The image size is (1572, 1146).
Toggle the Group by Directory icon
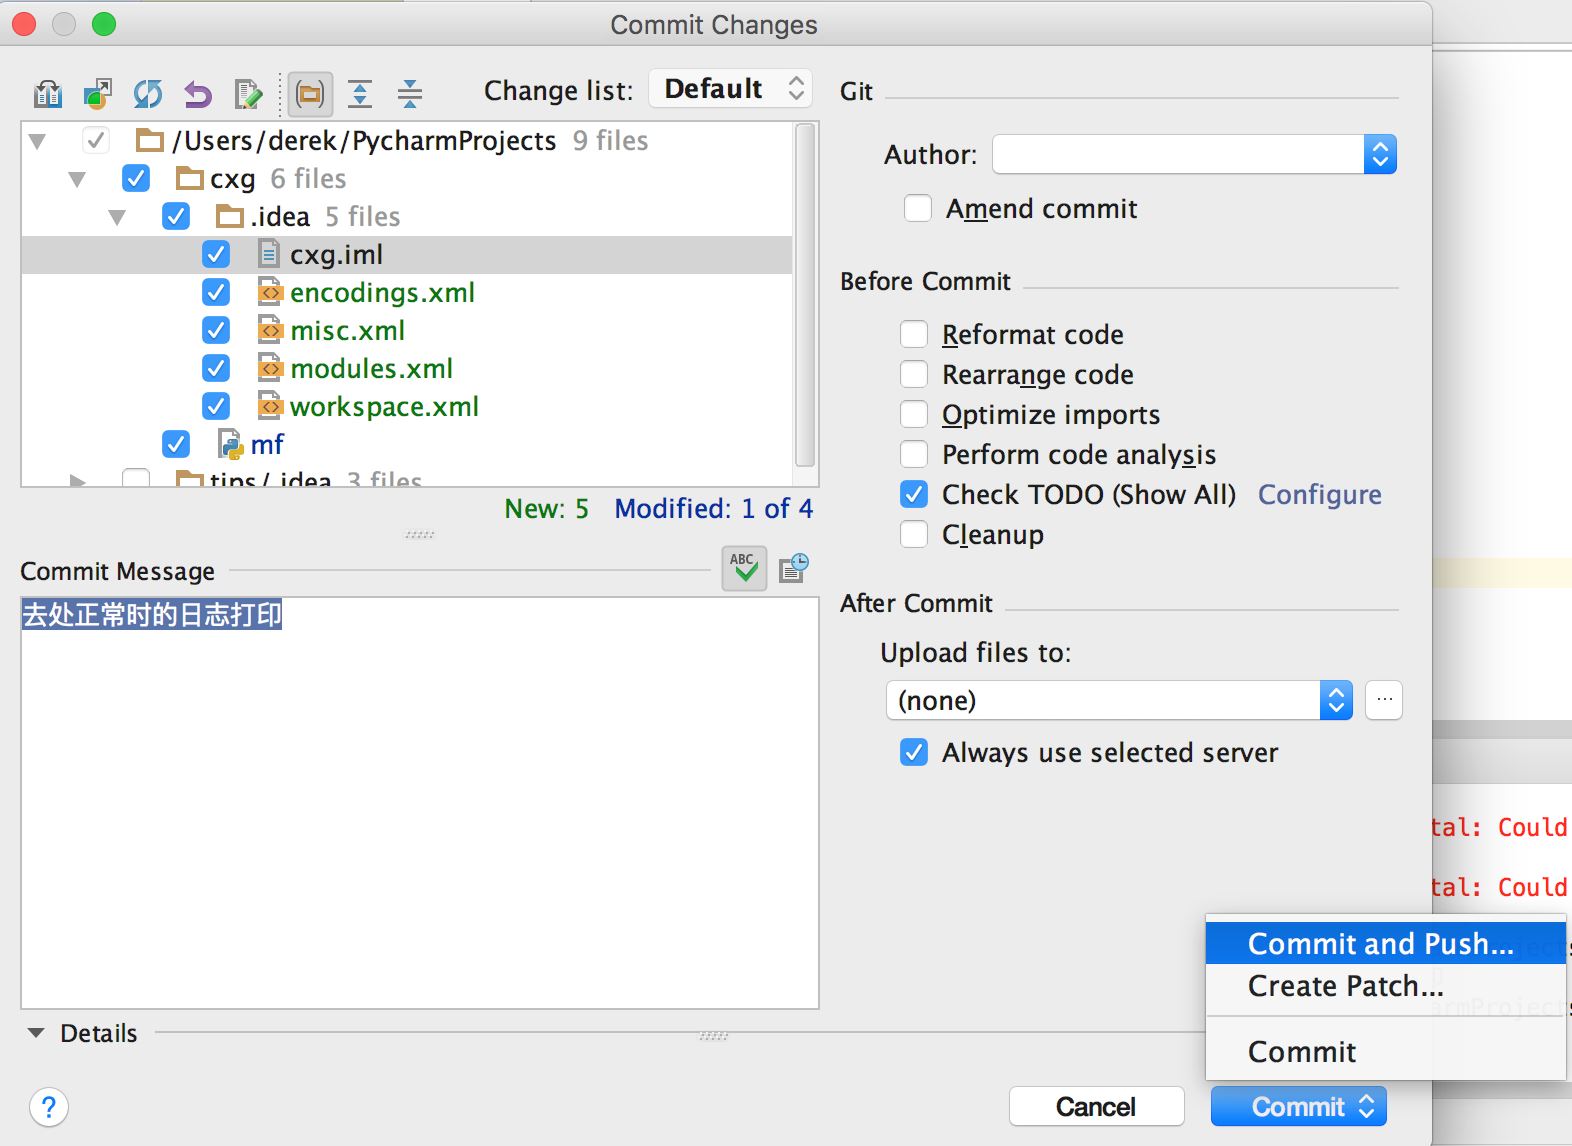pos(310,94)
